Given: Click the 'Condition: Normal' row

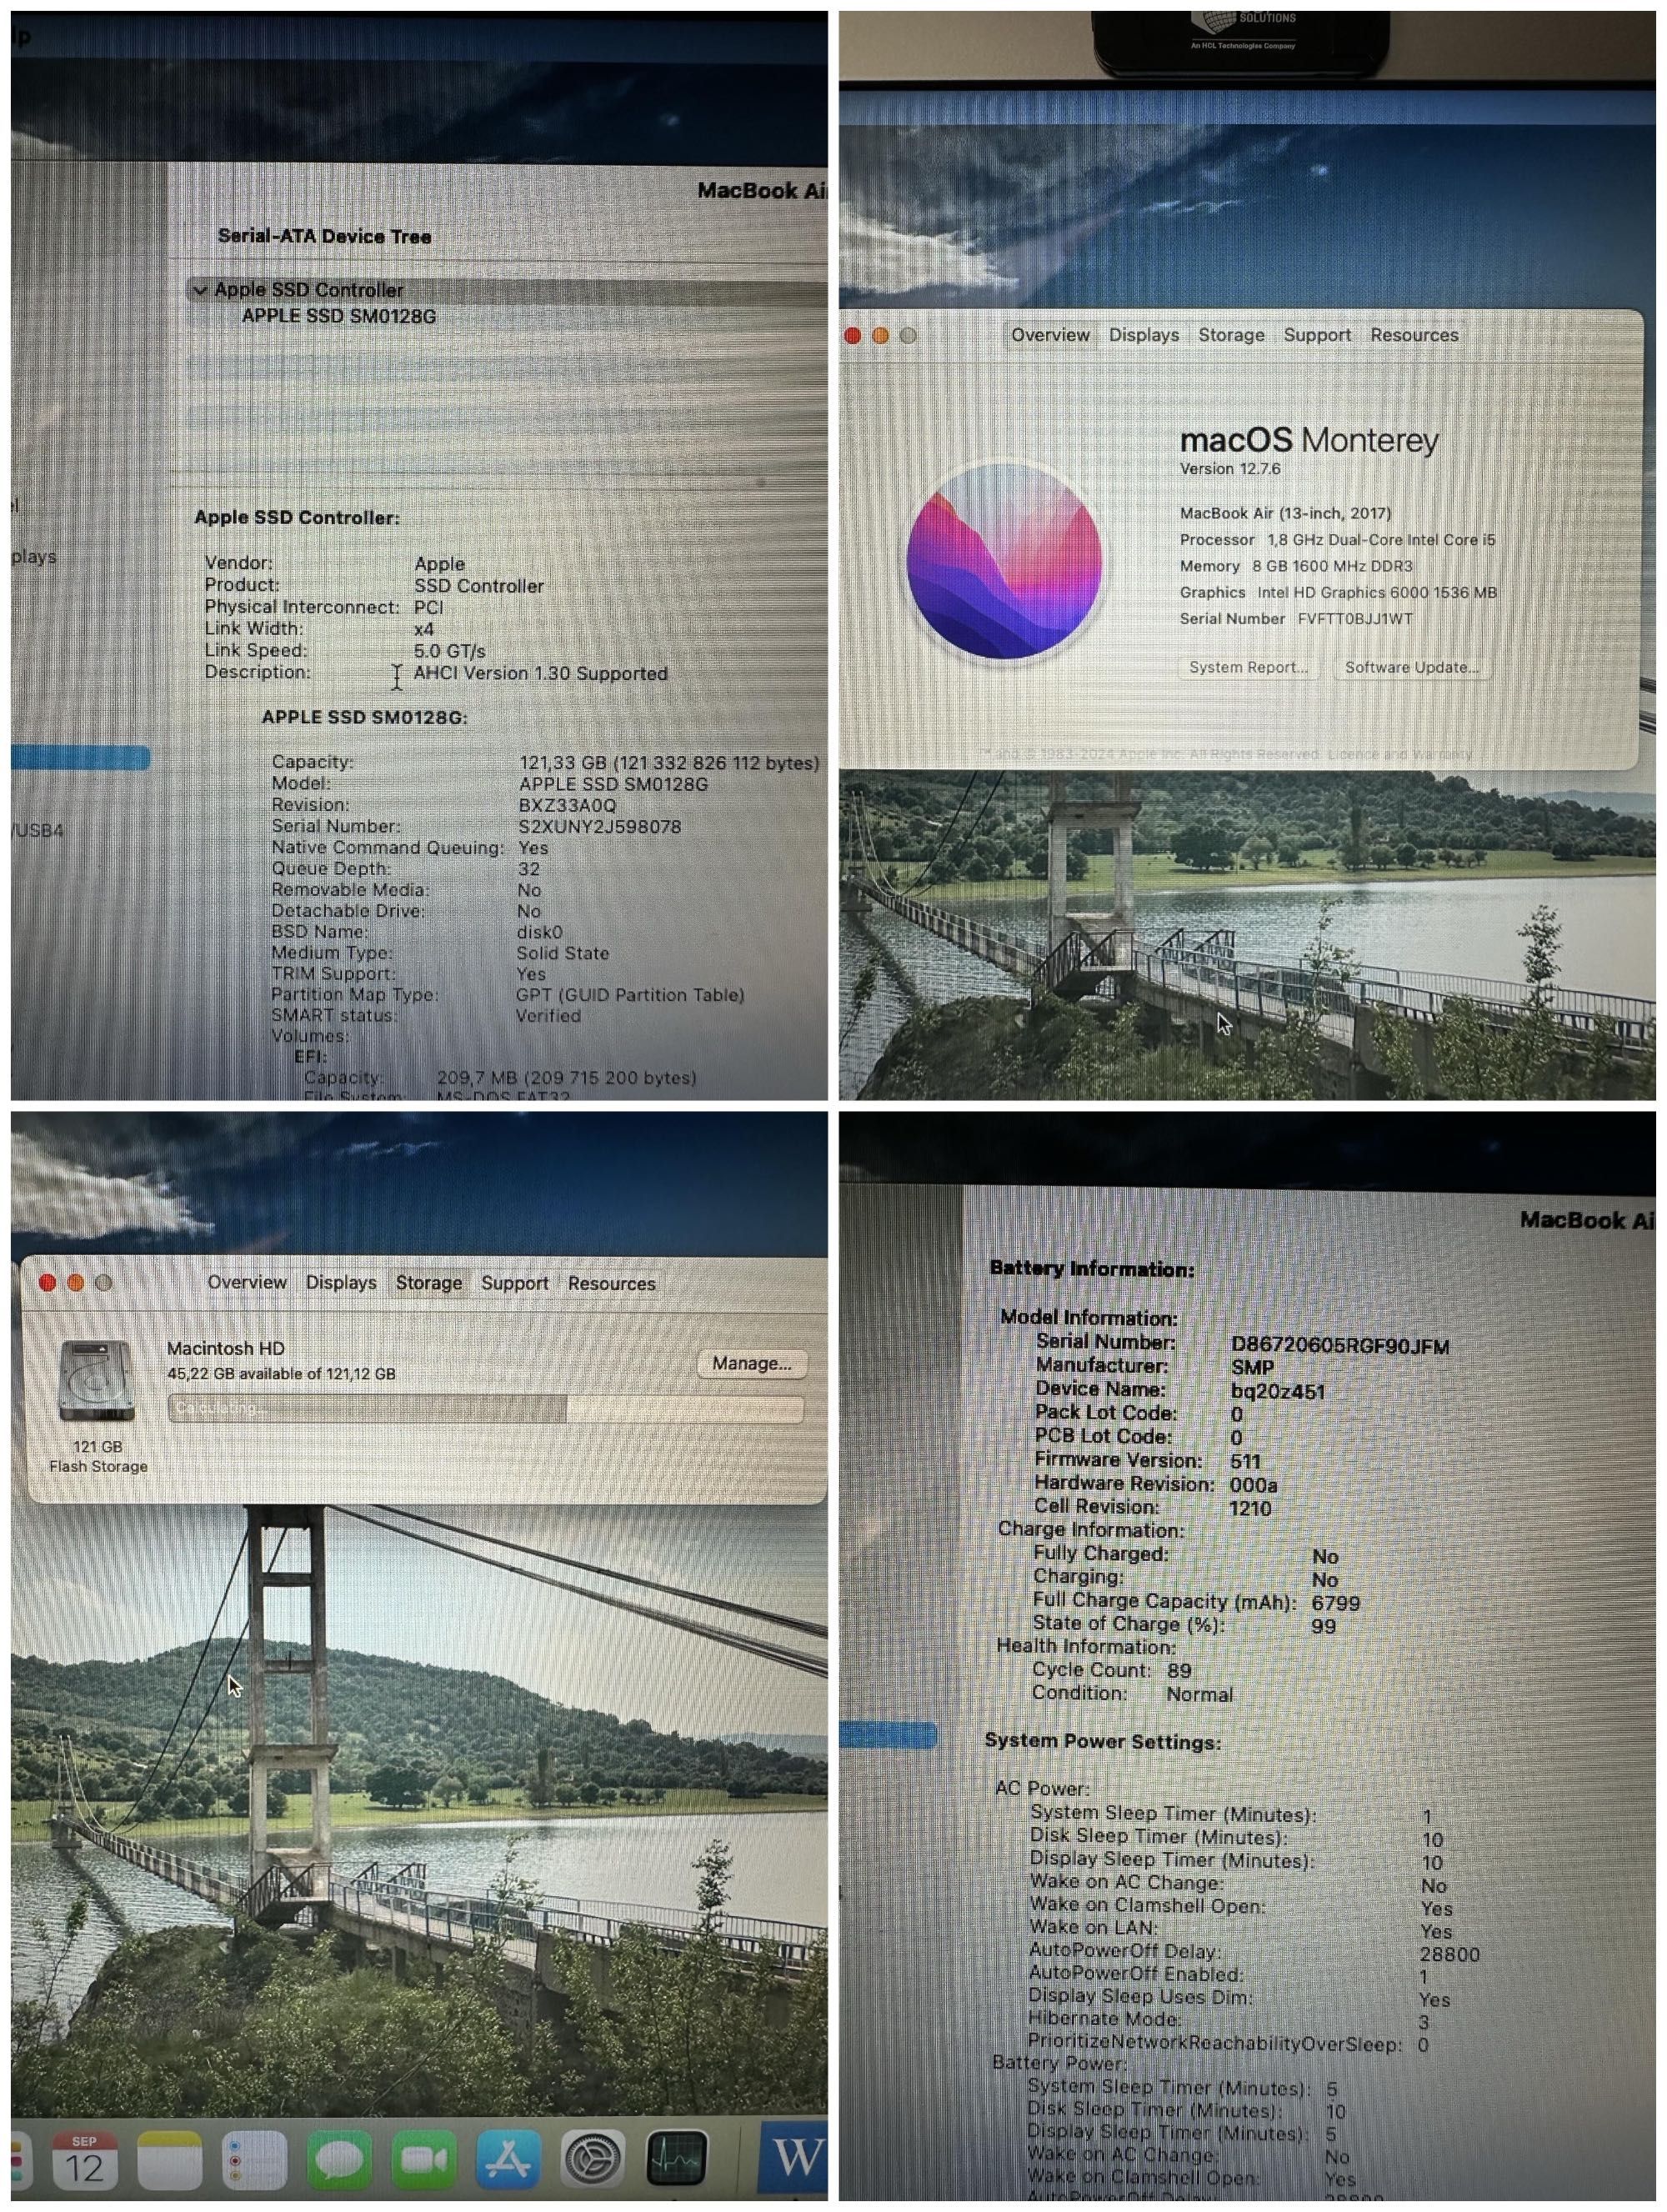Looking at the screenshot, I should (1132, 1694).
